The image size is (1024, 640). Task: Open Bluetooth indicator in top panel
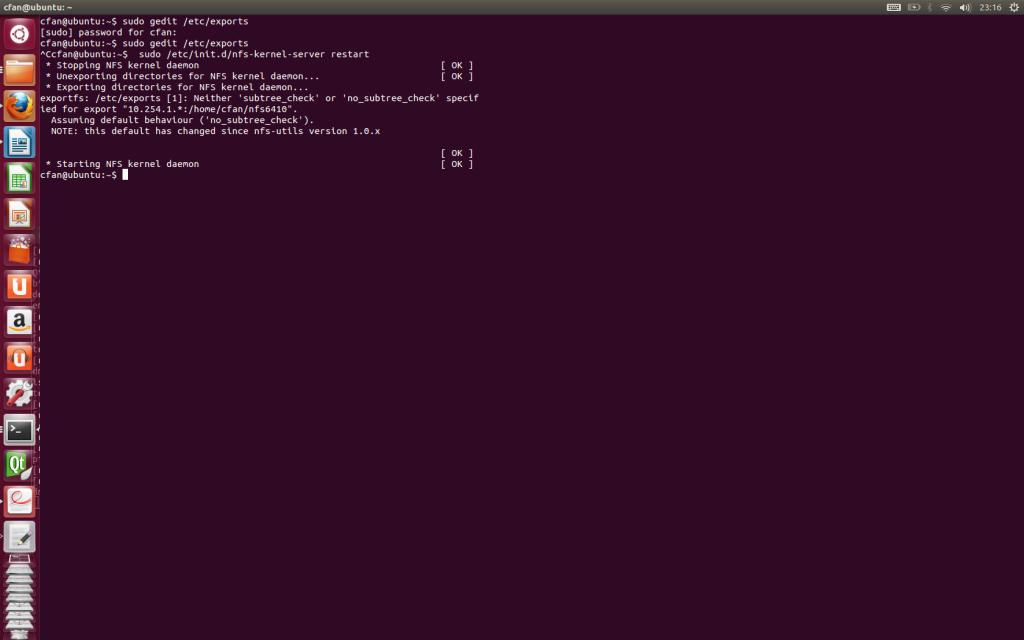click(x=929, y=7)
